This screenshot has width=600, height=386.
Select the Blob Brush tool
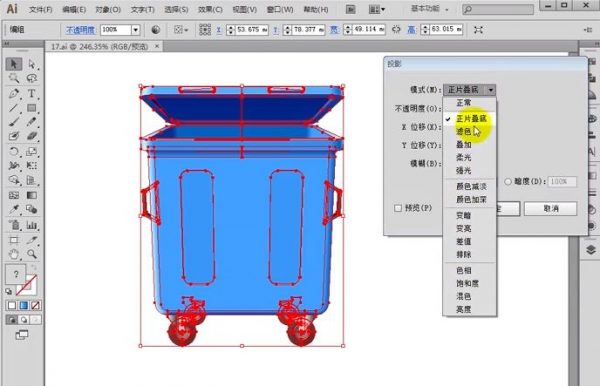tap(14, 136)
